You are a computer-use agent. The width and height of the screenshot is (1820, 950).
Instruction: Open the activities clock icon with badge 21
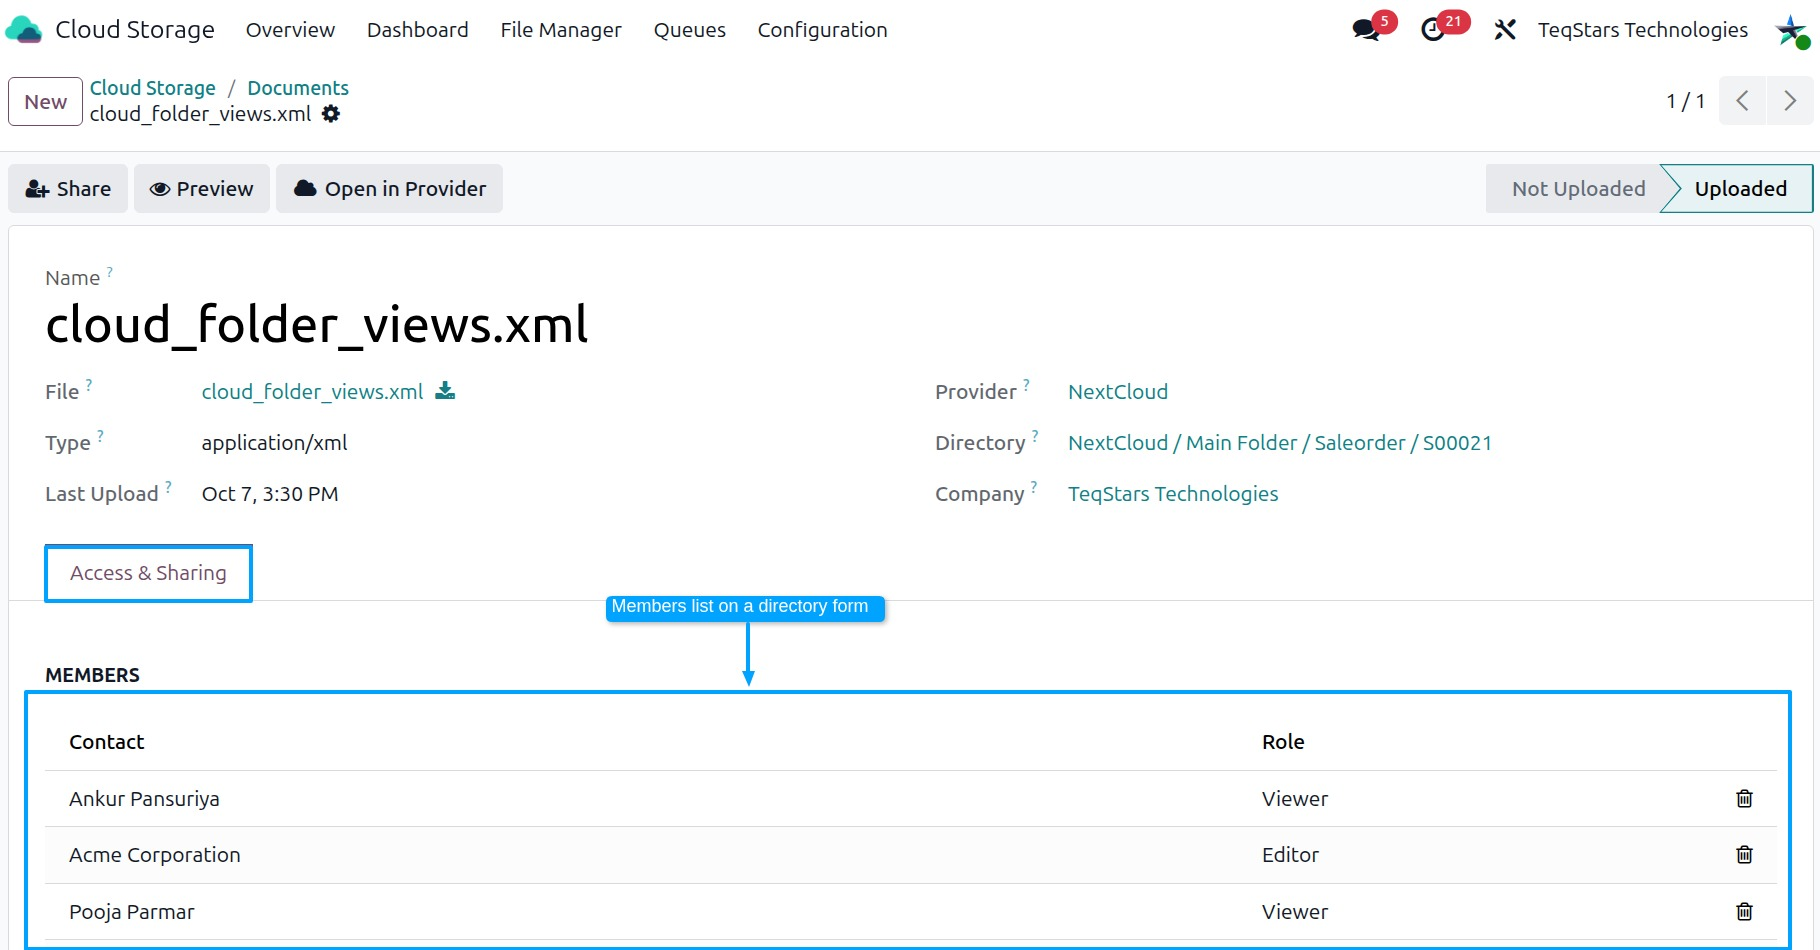pyautogui.click(x=1433, y=30)
